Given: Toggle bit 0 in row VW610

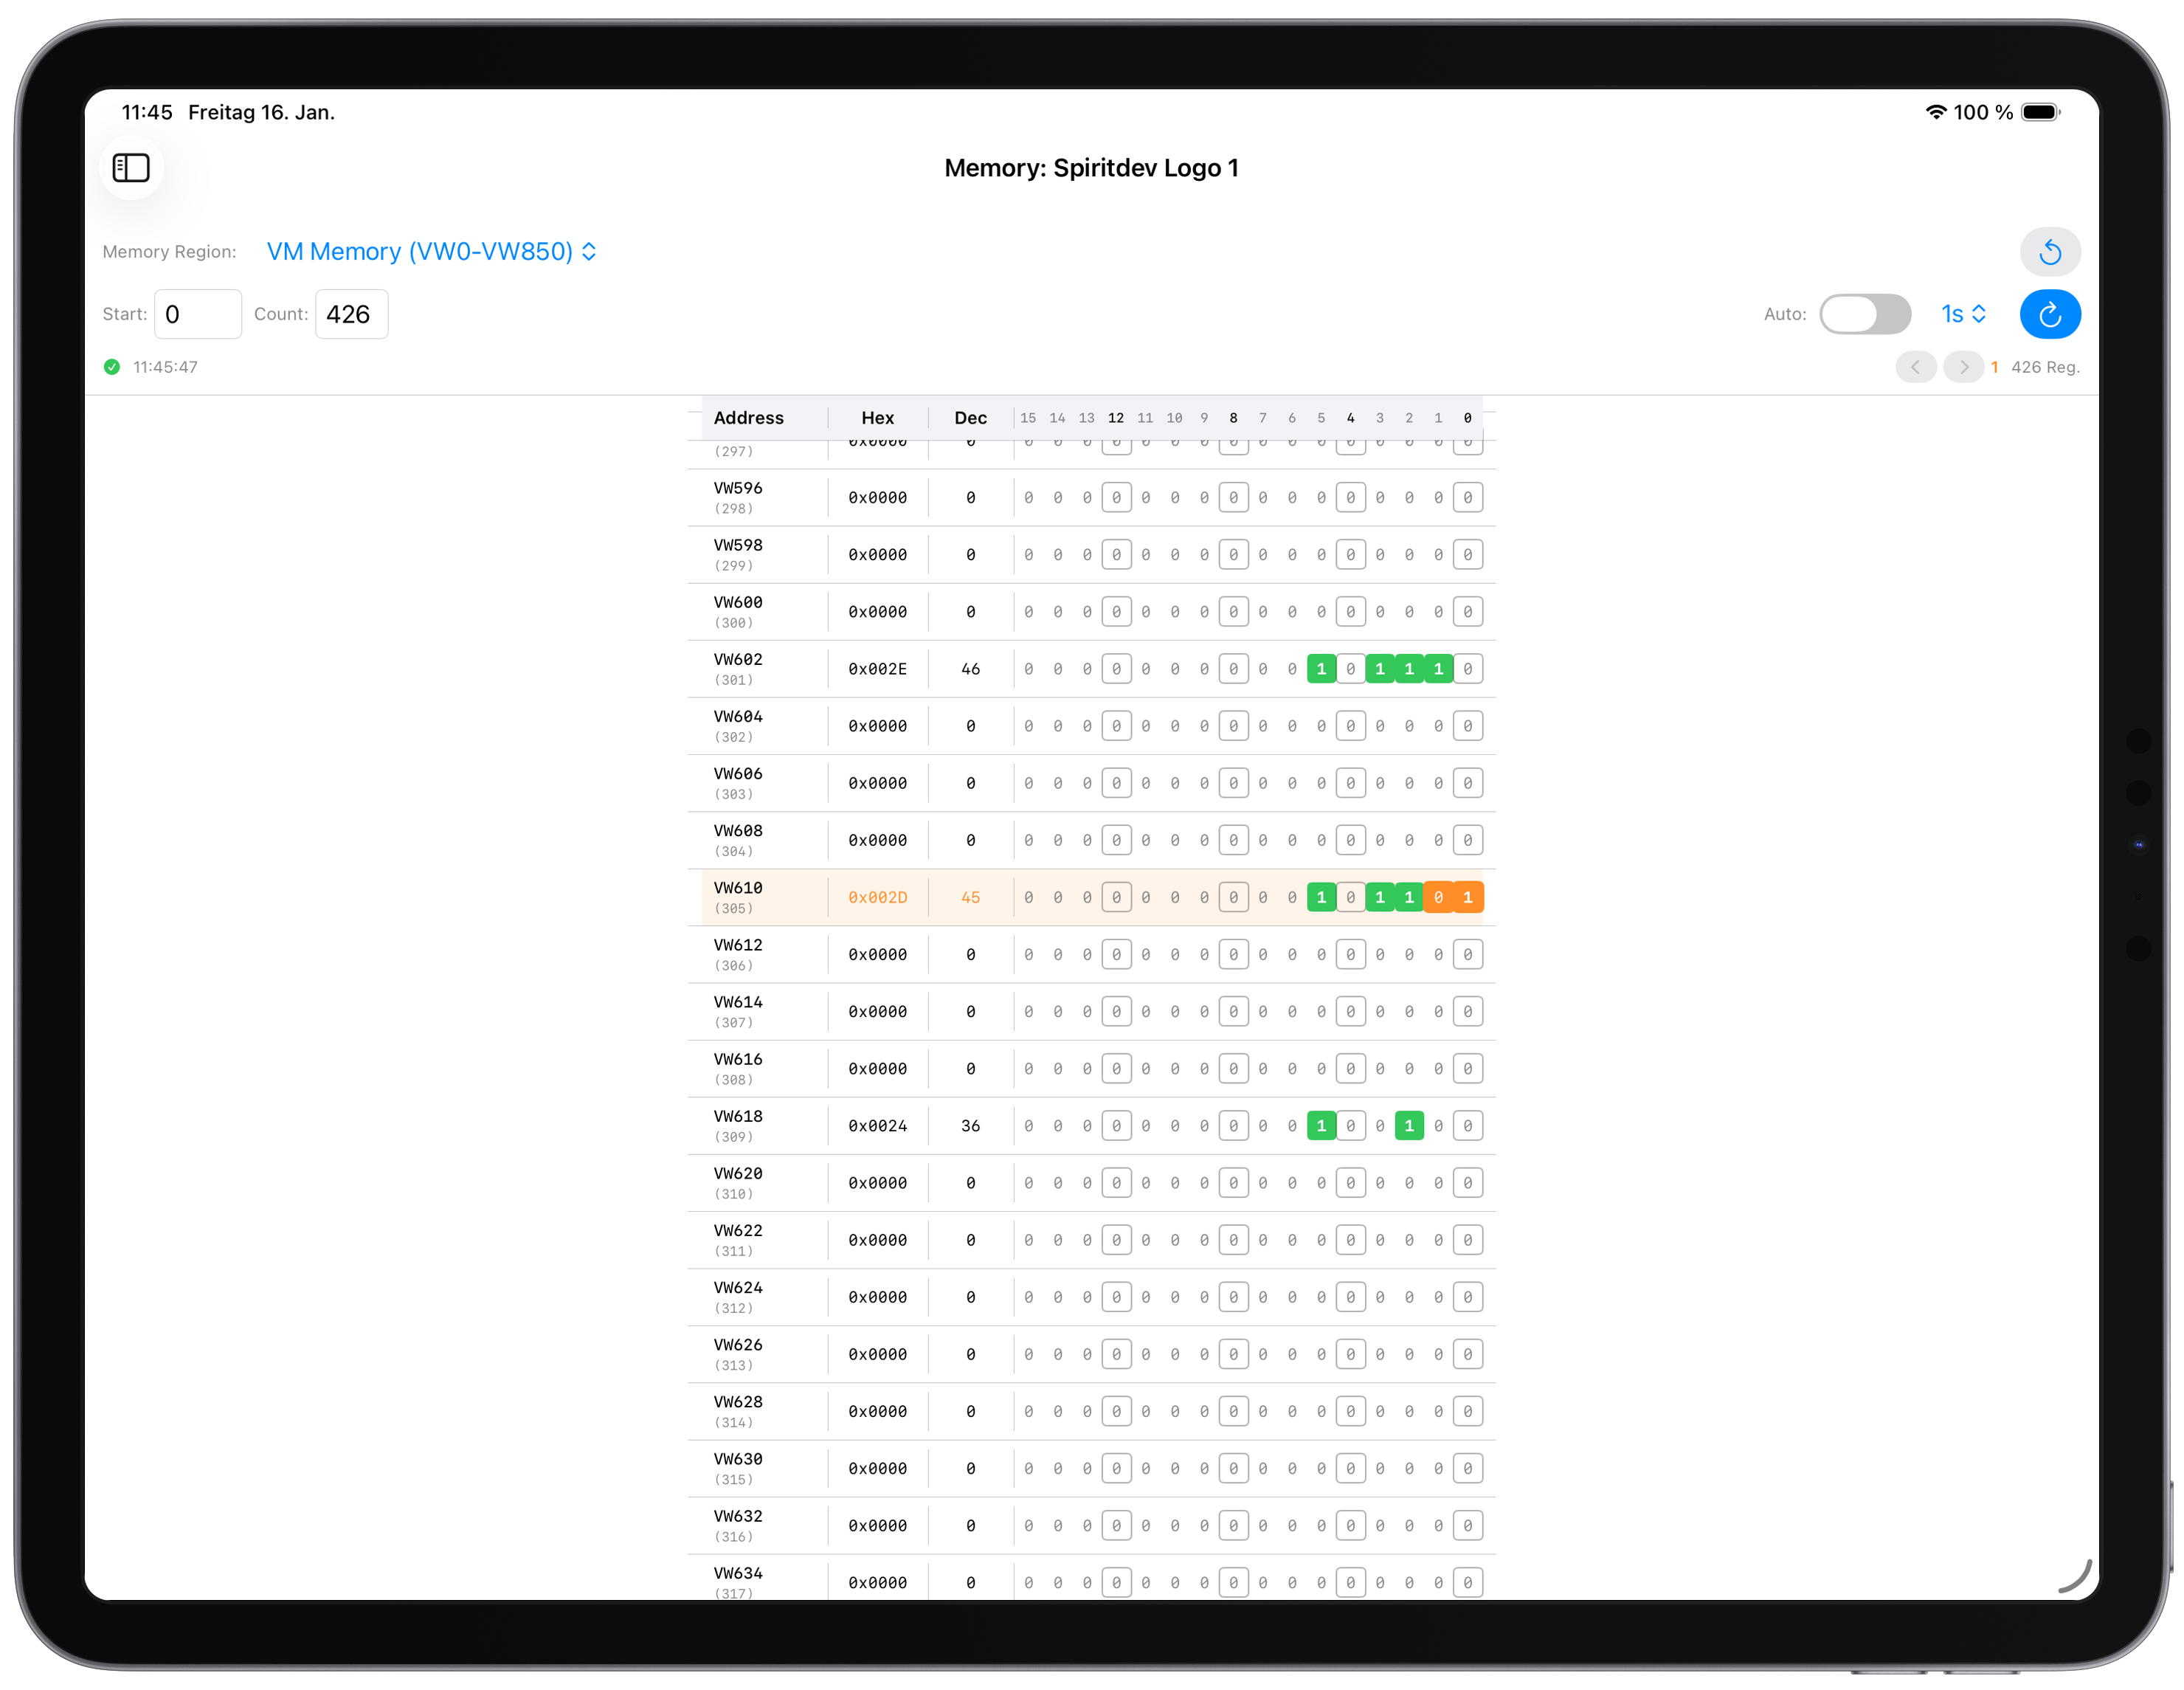Looking at the screenshot, I should (x=1467, y=897).
